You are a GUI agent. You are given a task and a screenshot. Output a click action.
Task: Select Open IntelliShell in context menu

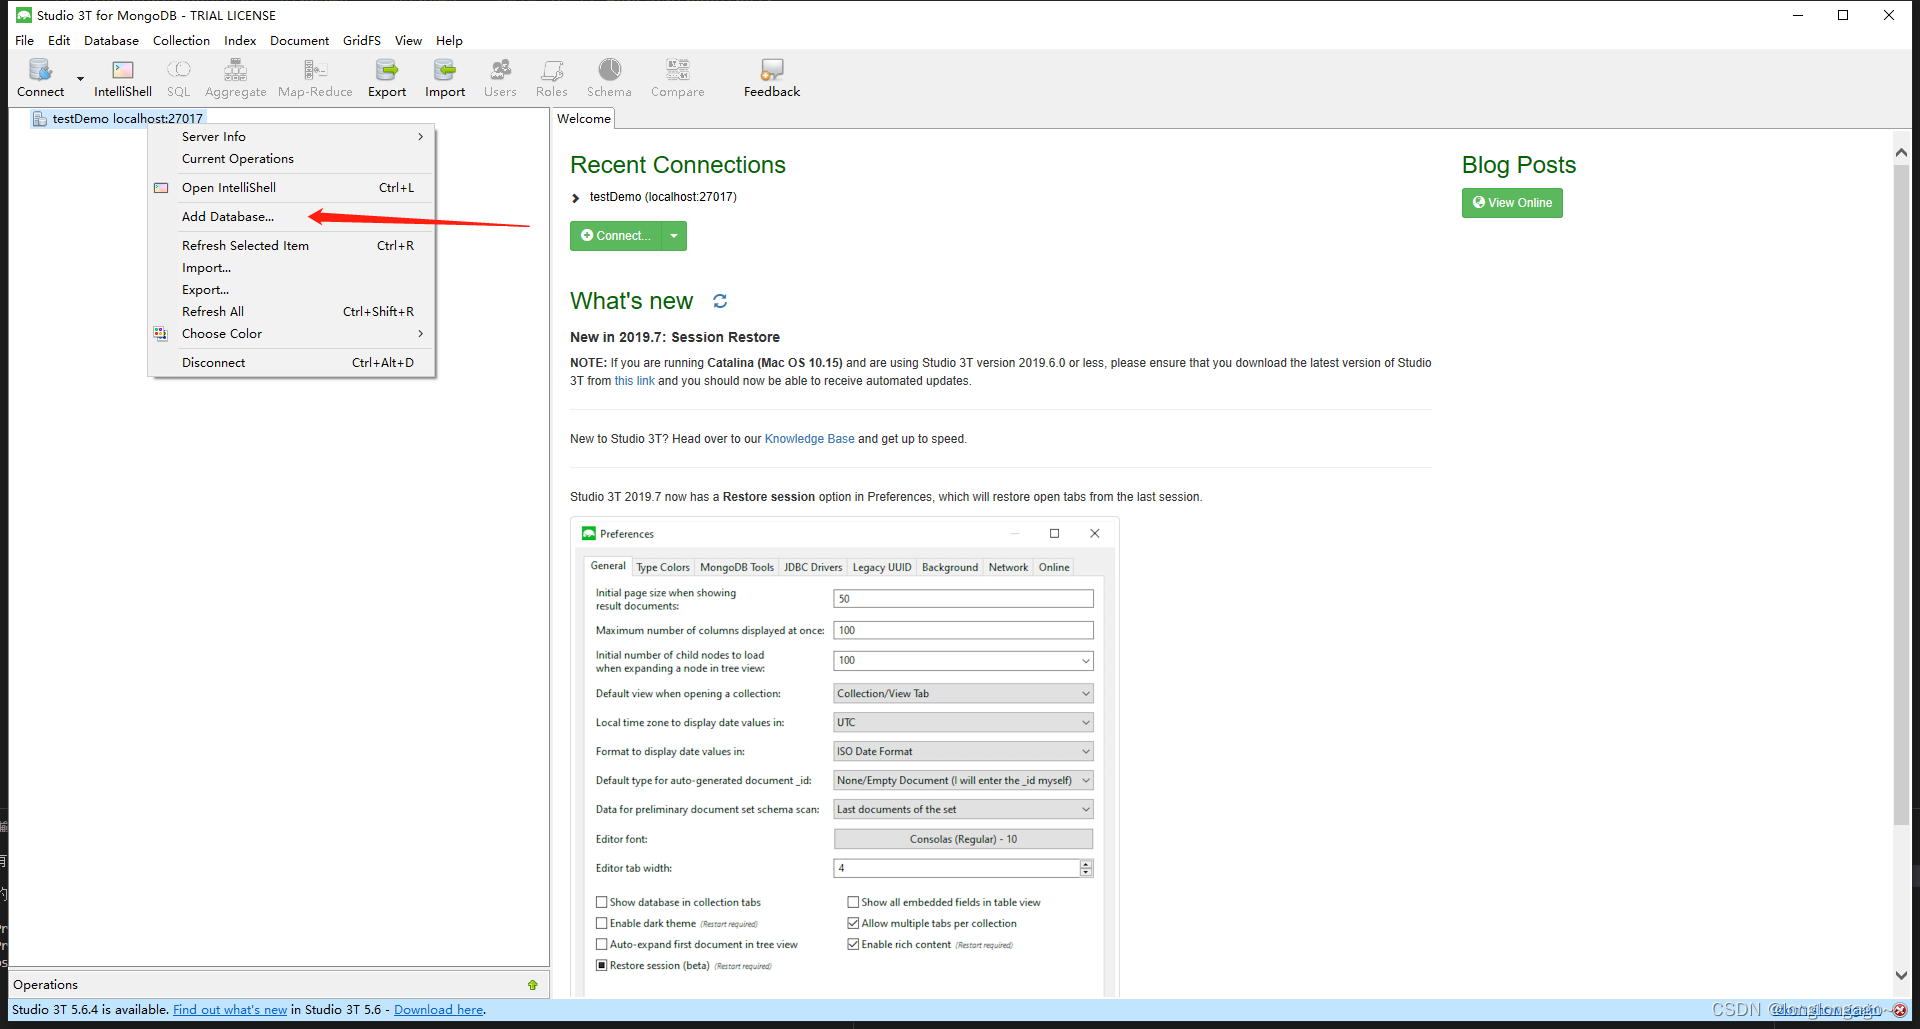point(291,188)
